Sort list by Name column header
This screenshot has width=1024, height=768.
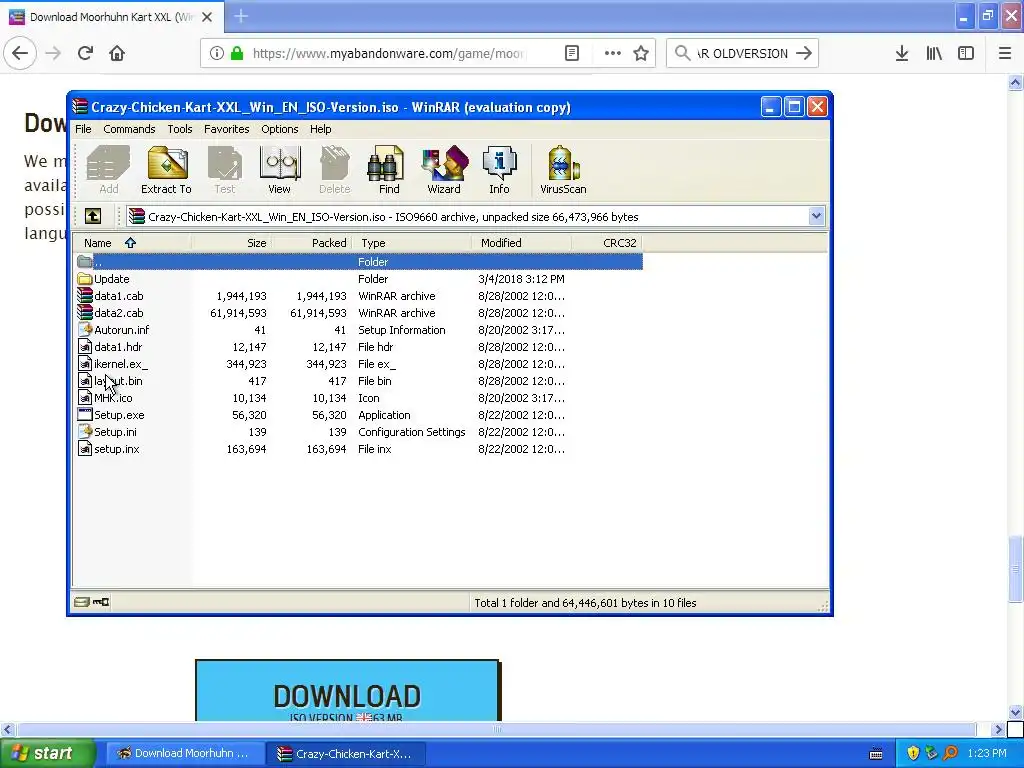133,243
